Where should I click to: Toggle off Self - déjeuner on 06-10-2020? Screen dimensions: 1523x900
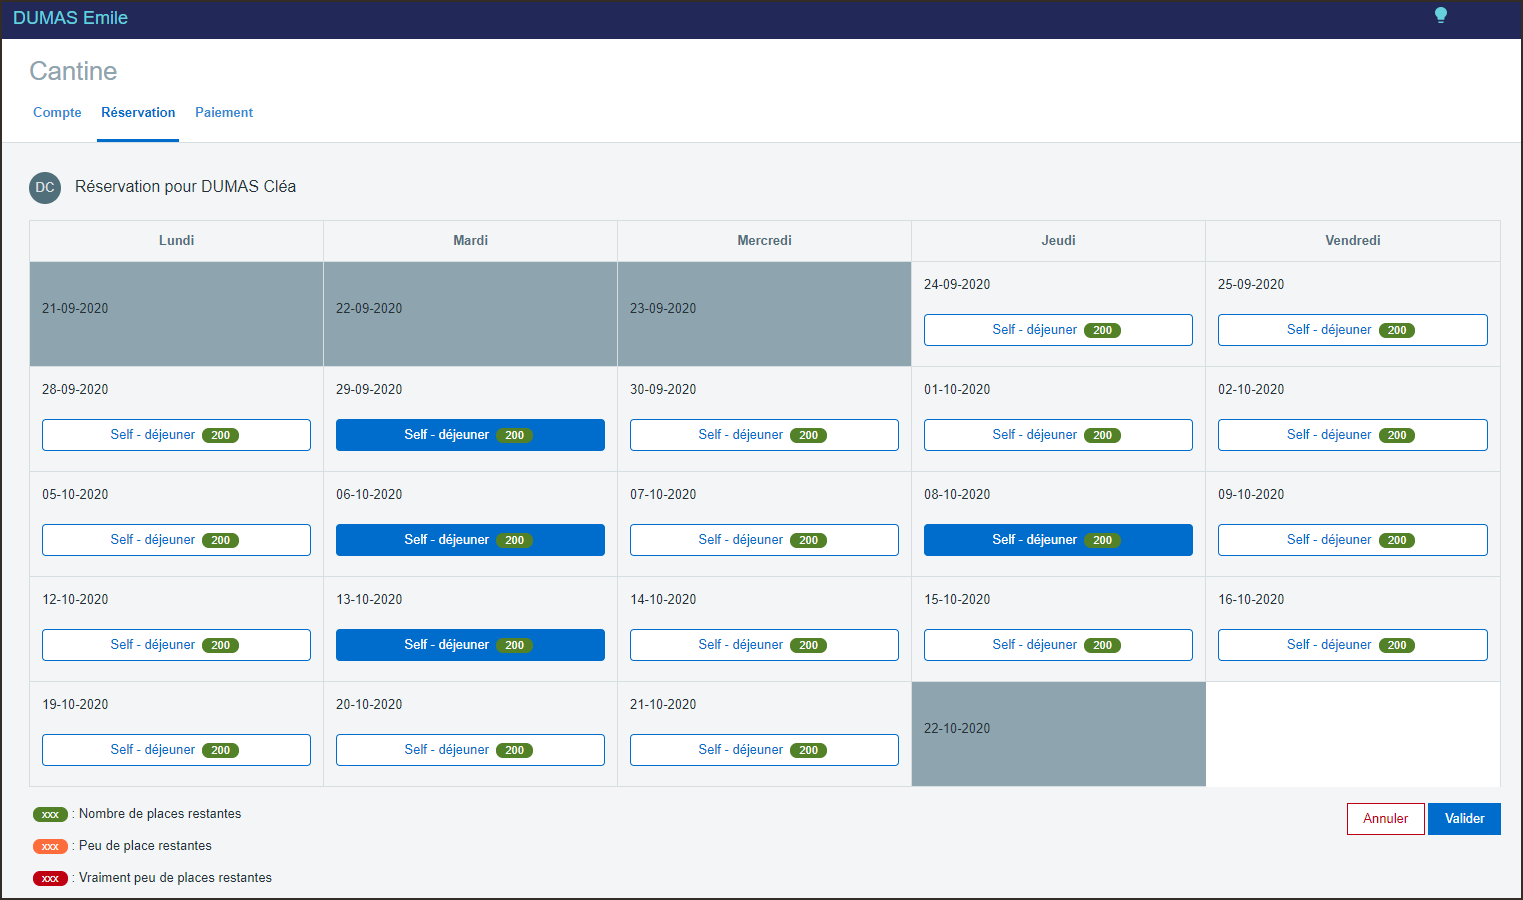coord(470,540)
